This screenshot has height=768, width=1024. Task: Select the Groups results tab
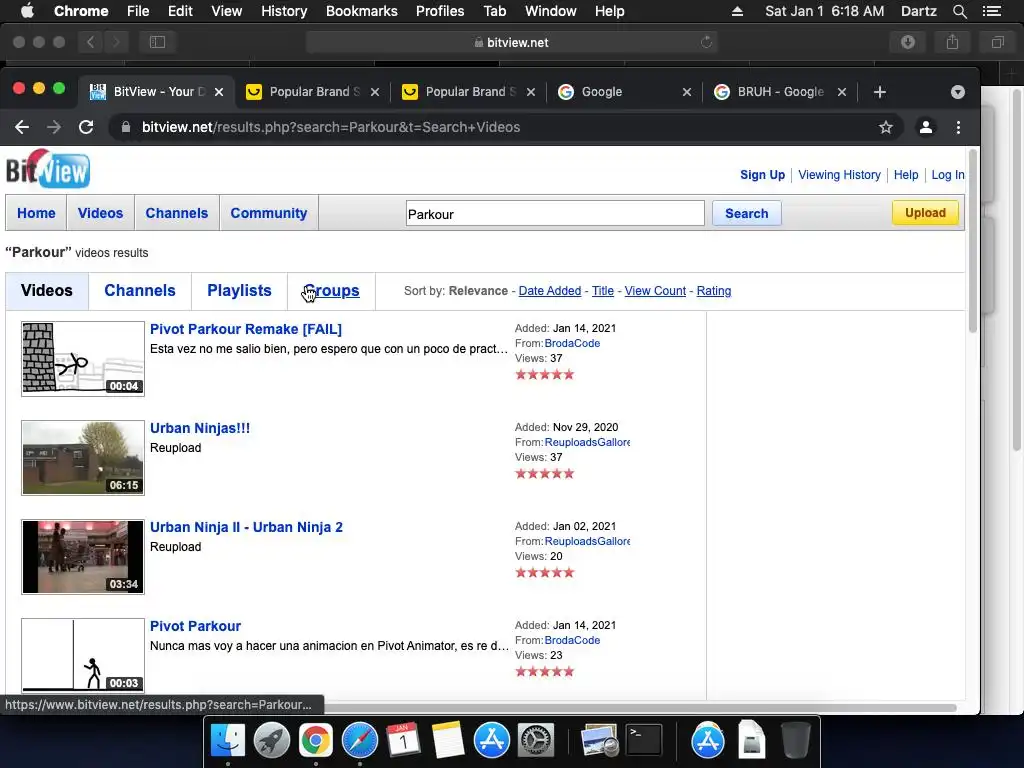click(331, 291)
